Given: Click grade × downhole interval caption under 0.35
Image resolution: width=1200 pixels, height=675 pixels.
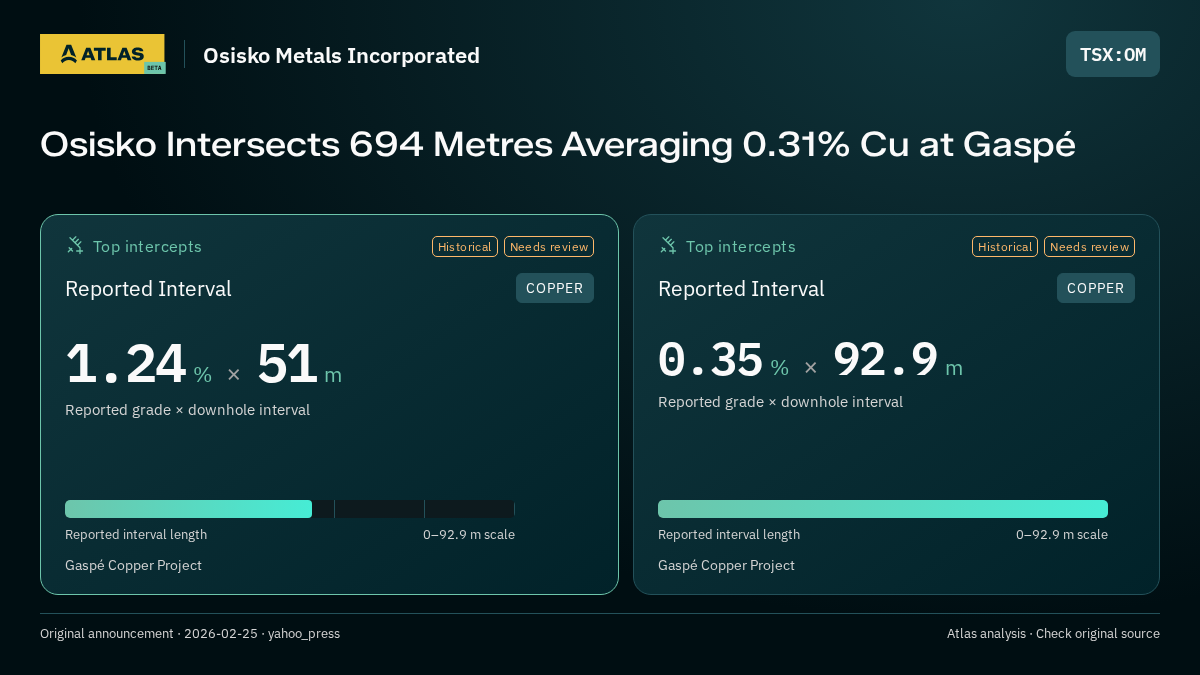Looking at the screenshot, I should tap(780, 402).
